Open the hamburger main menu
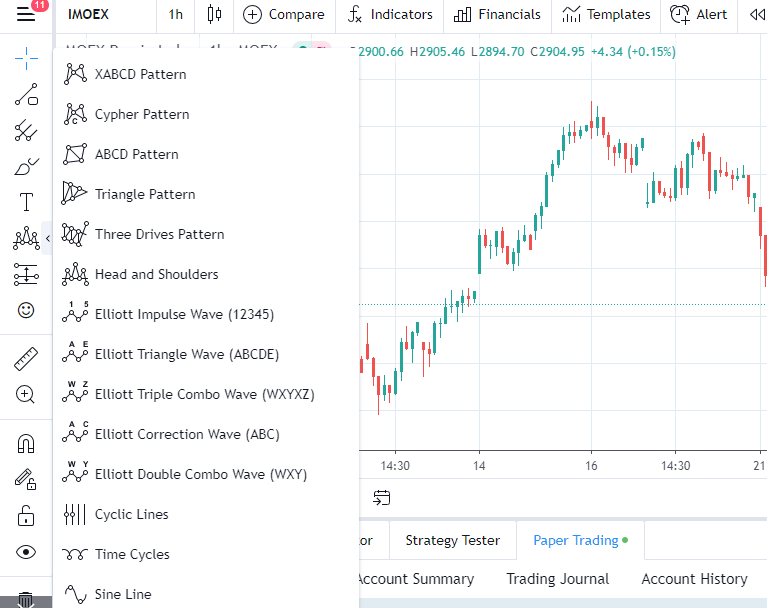 [x=26, y=15]
